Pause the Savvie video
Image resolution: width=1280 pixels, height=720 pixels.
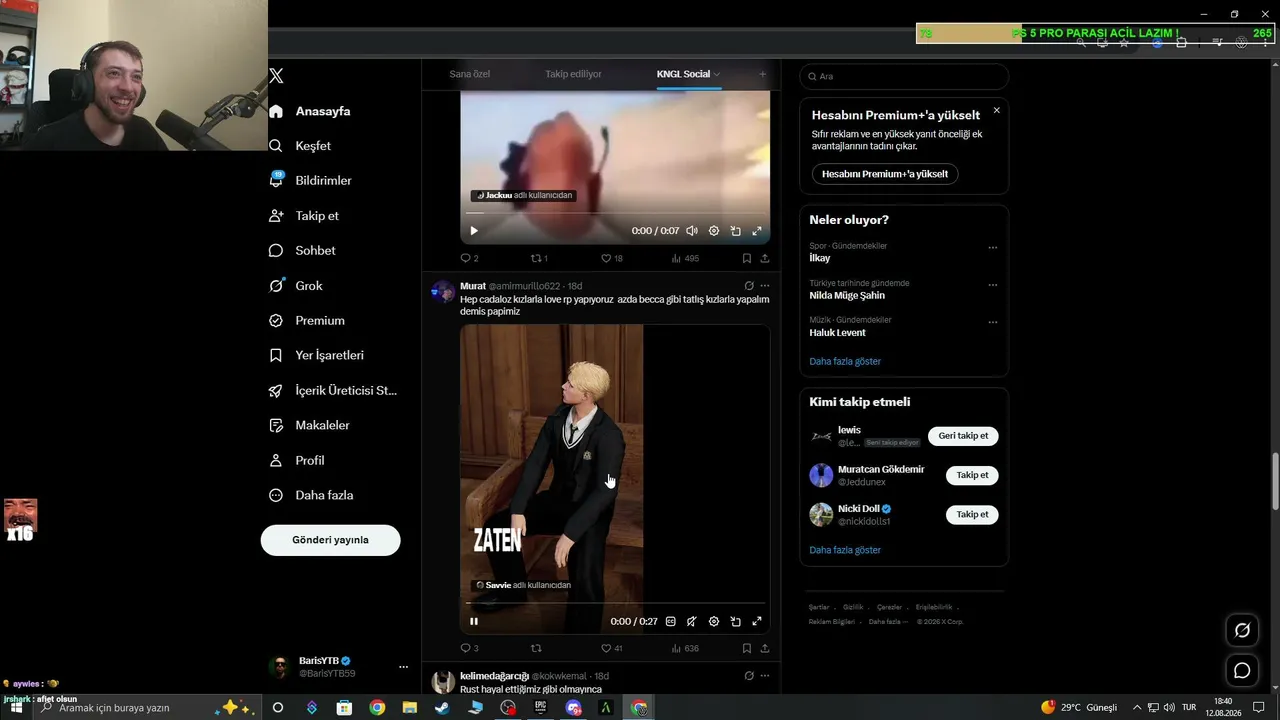pos(474,621)
